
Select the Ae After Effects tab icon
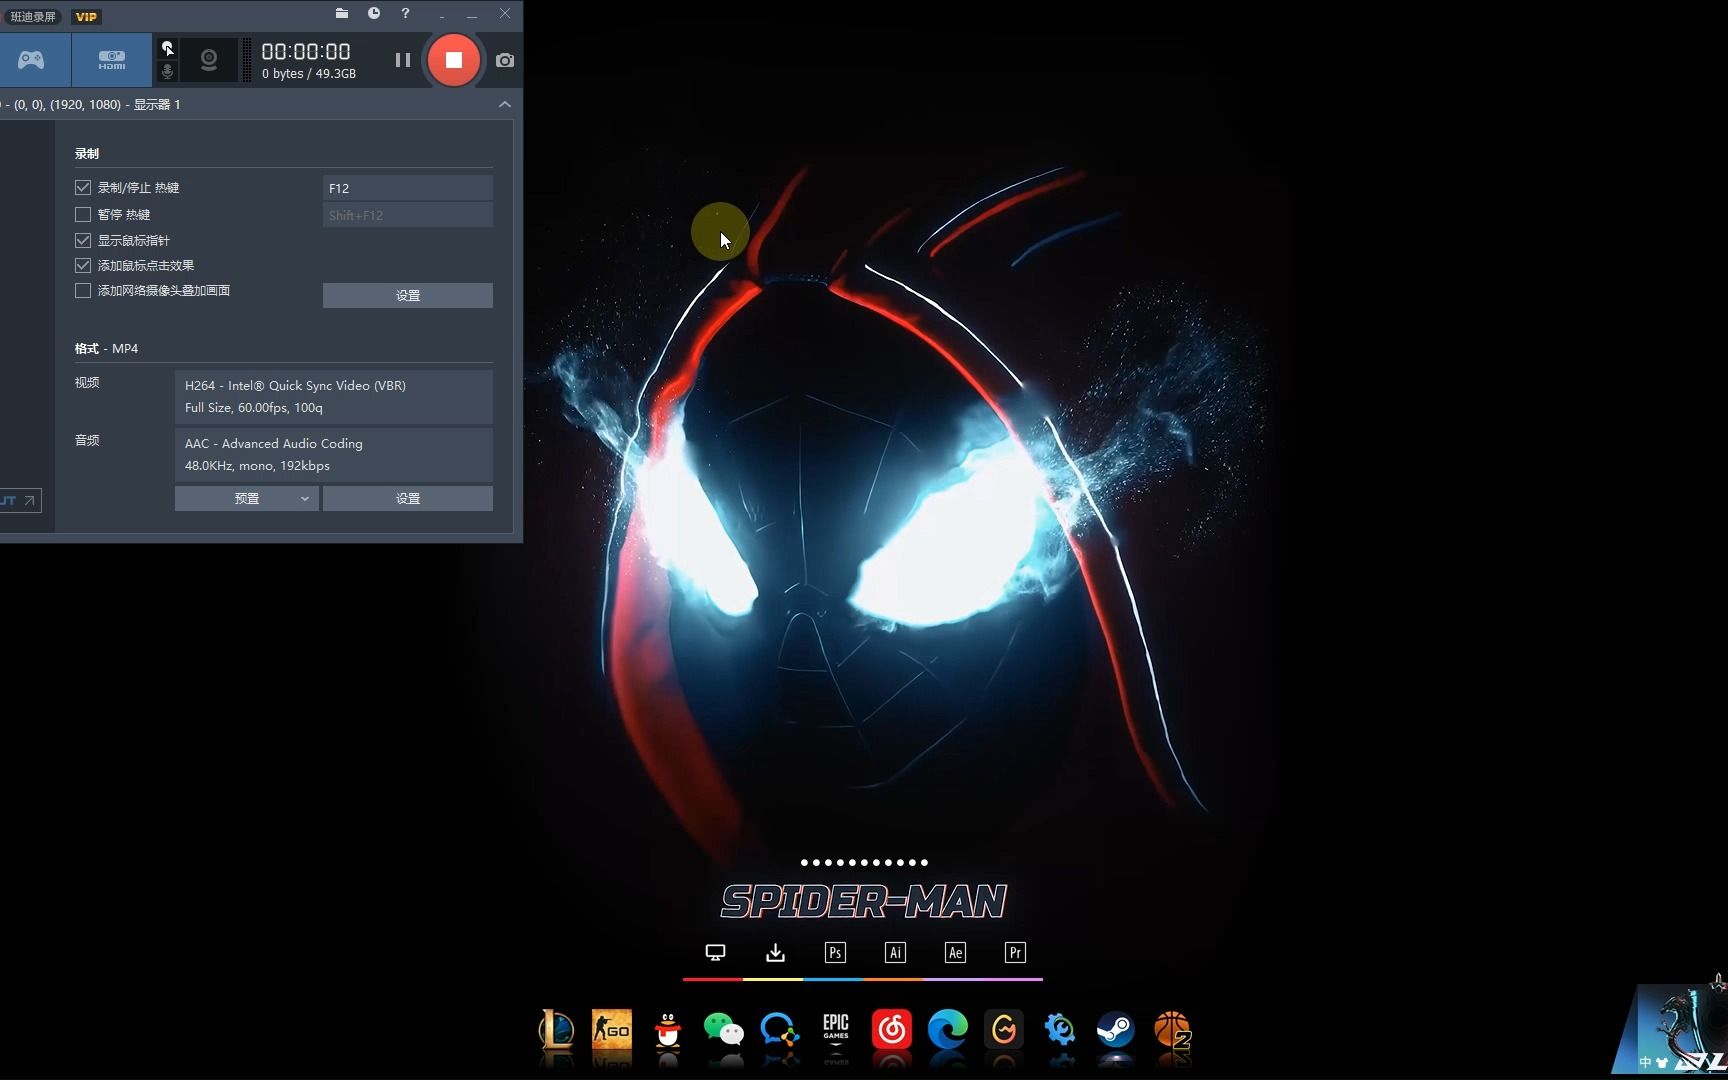pos(955,953)
